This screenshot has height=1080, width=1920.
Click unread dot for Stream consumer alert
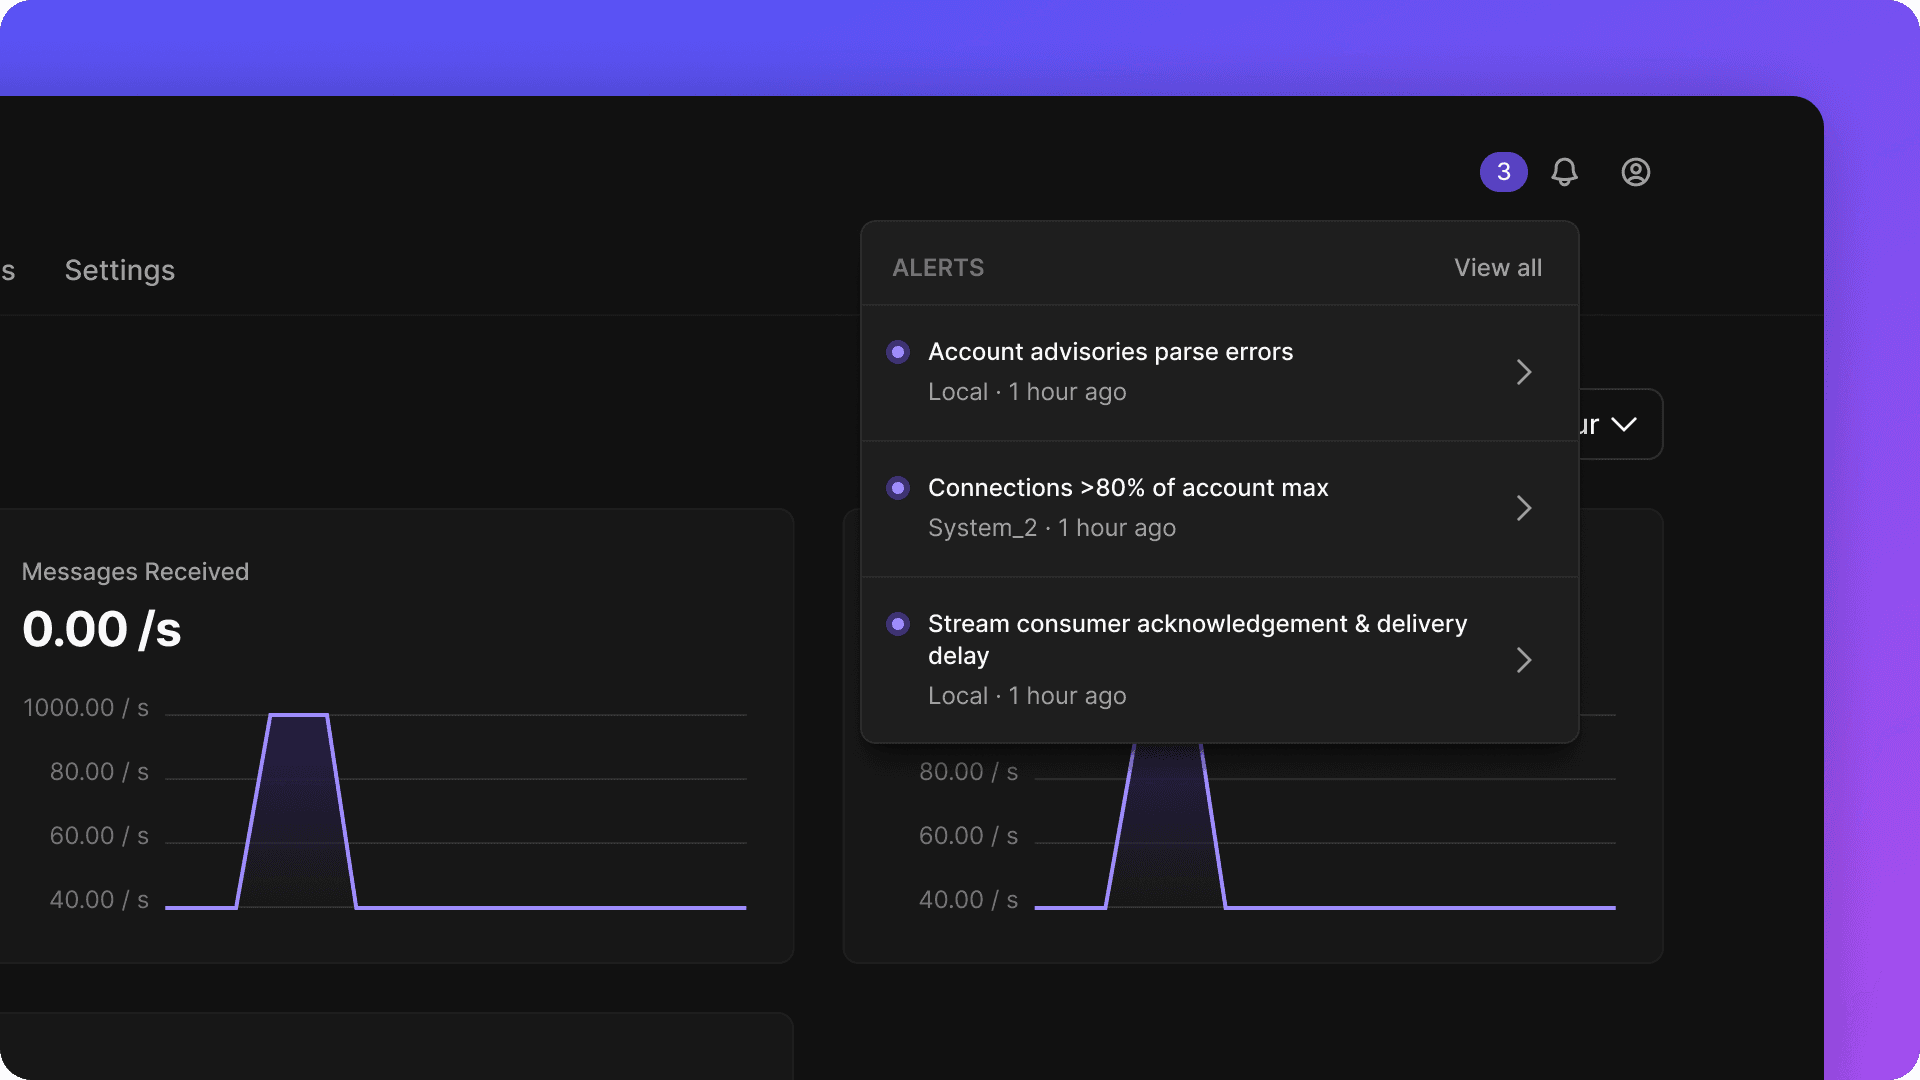pyautogui.click(x=897, y=624)
